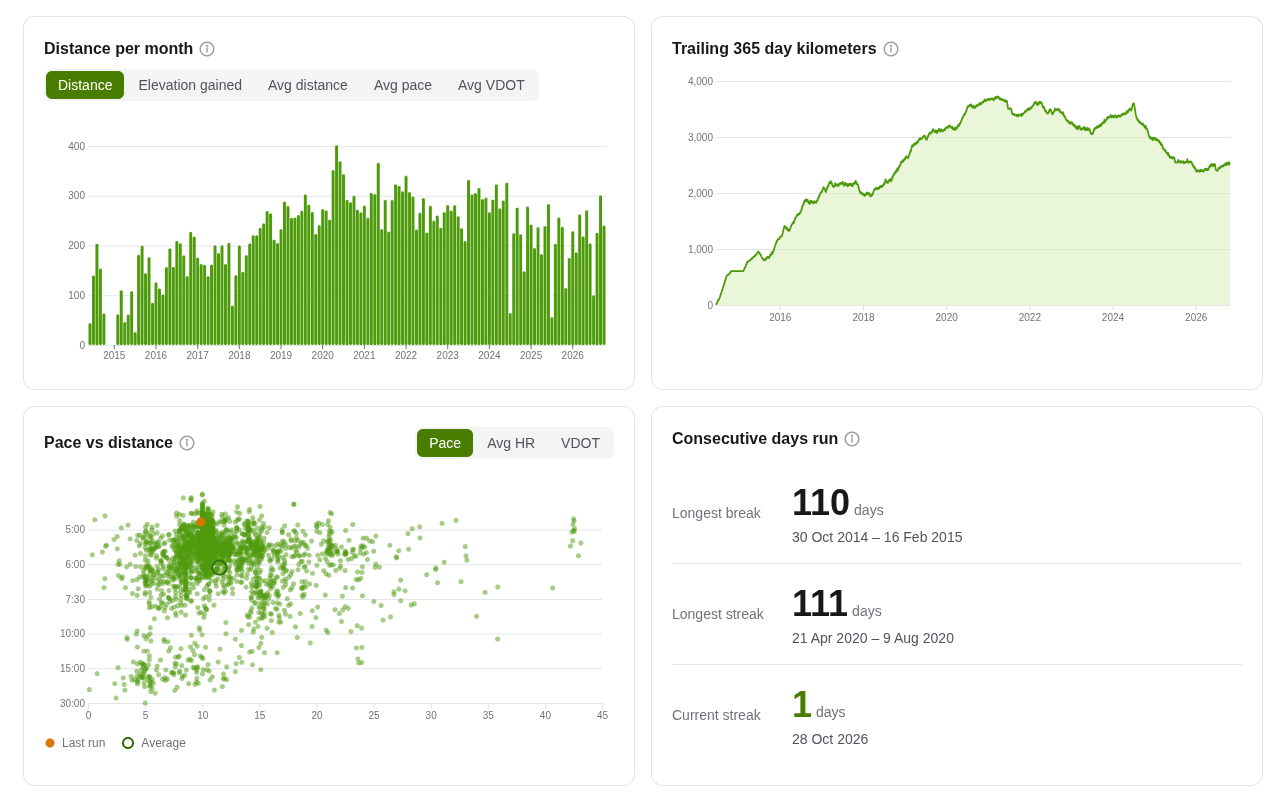Click the Average legend entry
The width and height of the screenshot is (1286, 802).
coord(154,743)
